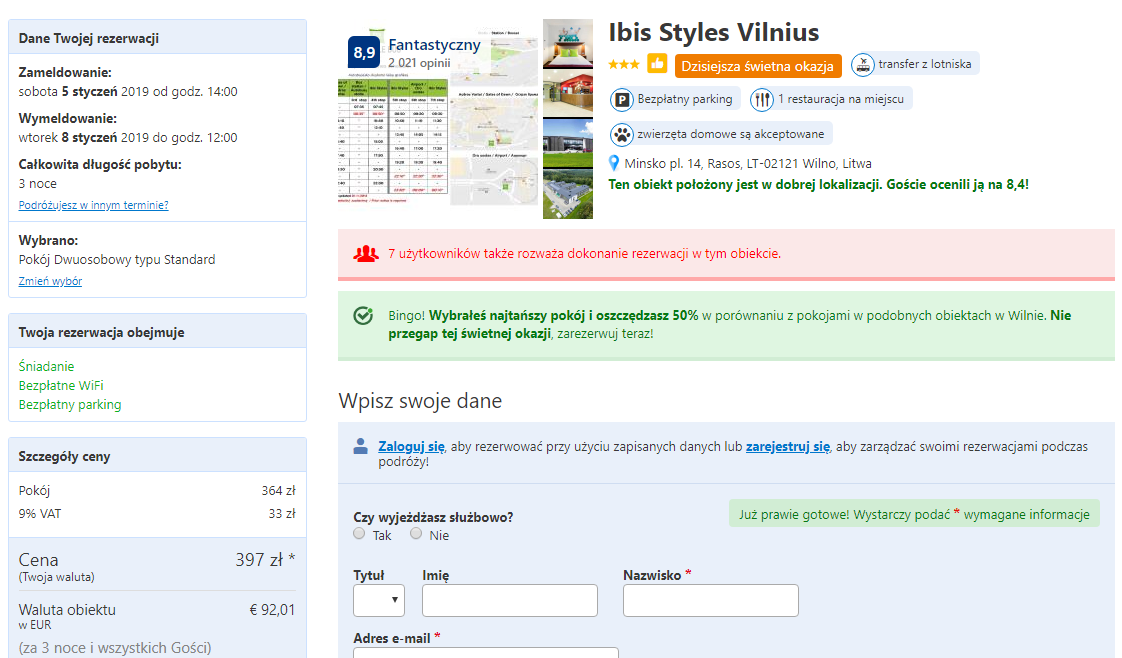This screenshot has width=1122, height=658.
Task: Click the free parking P icon
Action: (622, 99)
